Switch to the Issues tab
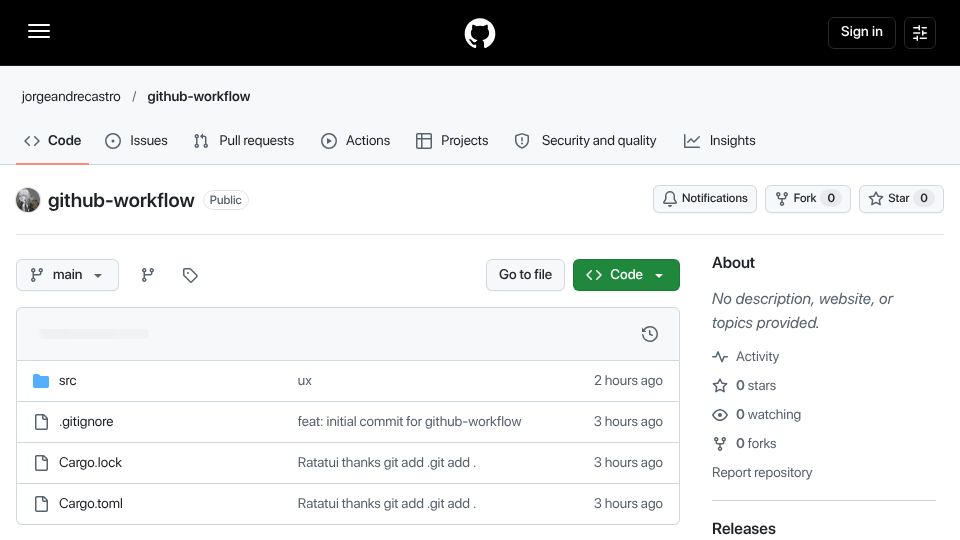Image resolution: width=960 pixels, height=540 pixels. point(136,141)
